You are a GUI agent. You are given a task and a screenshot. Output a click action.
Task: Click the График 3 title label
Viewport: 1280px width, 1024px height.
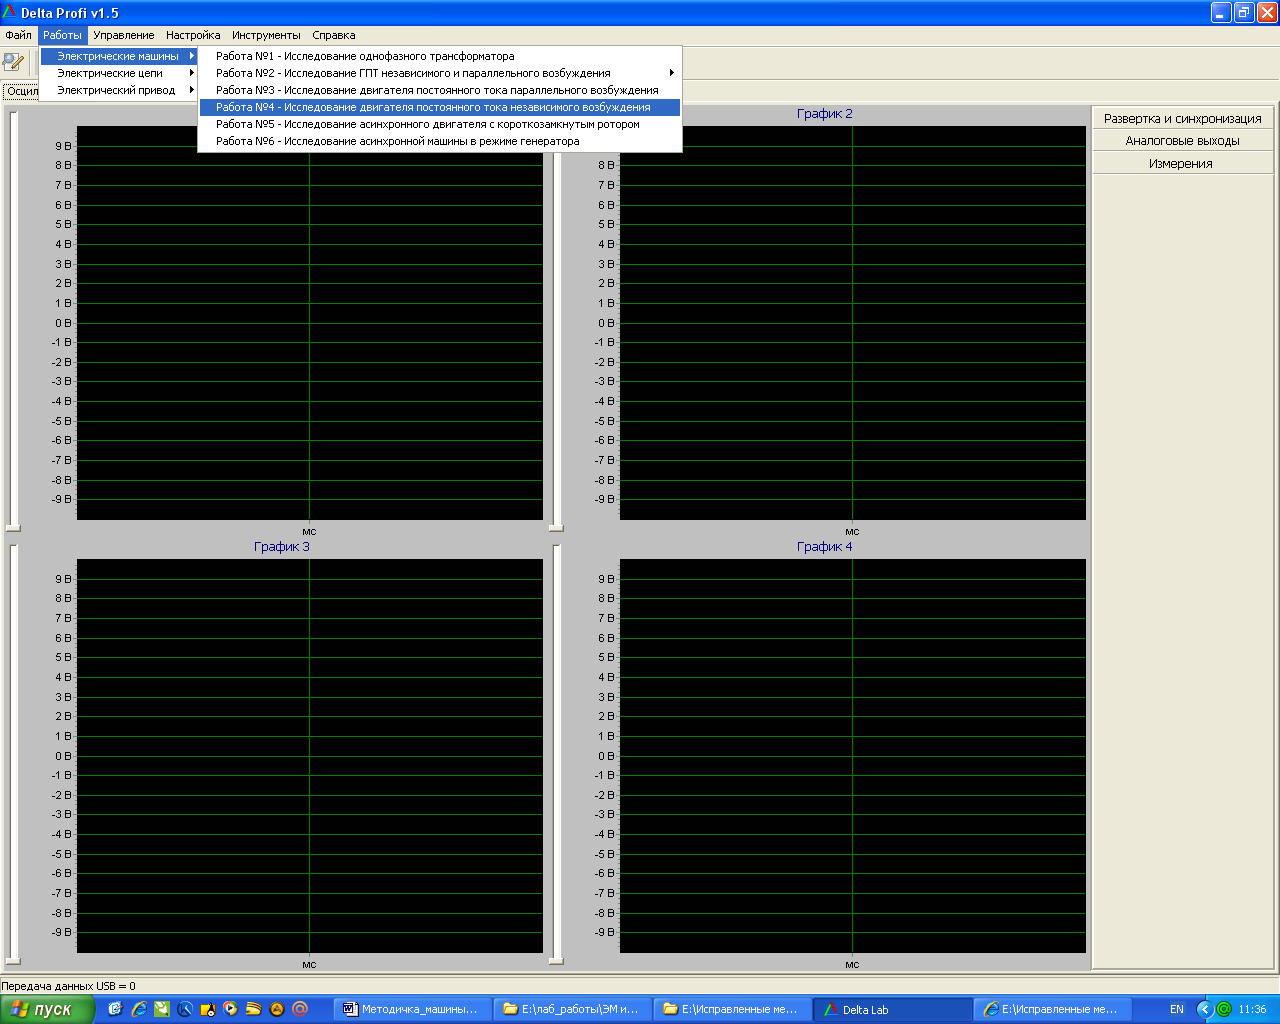click(282, 547)
